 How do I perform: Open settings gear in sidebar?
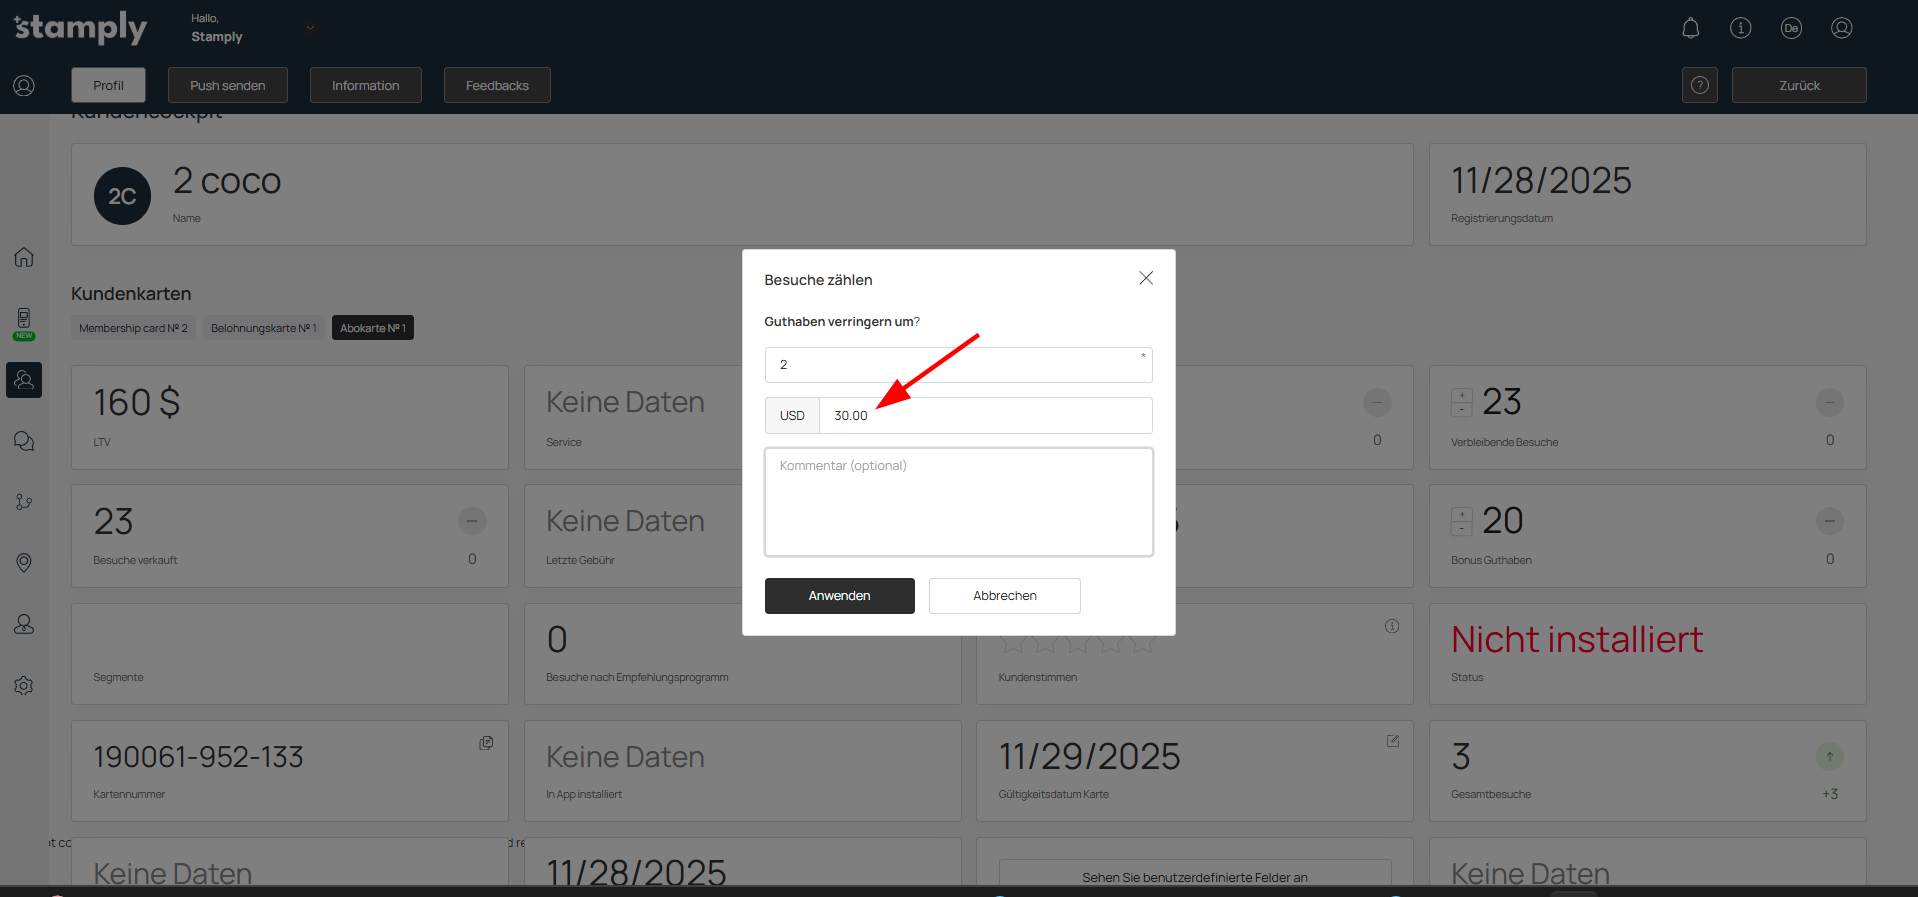pos(24,686)
